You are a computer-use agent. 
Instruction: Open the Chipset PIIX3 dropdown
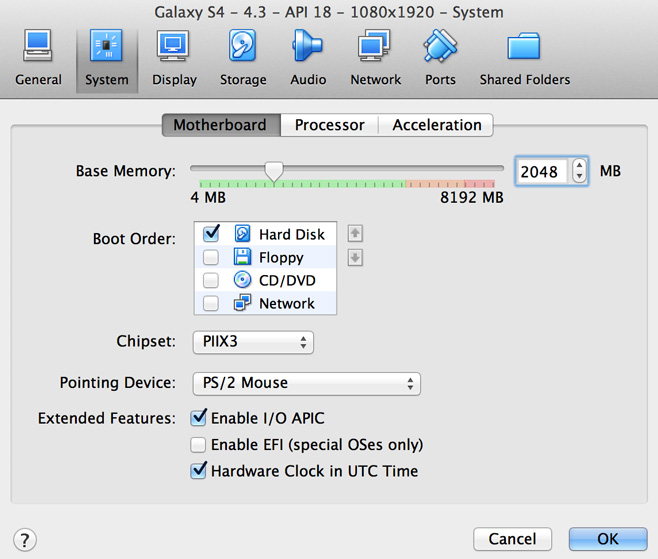(x=253, y=342)
